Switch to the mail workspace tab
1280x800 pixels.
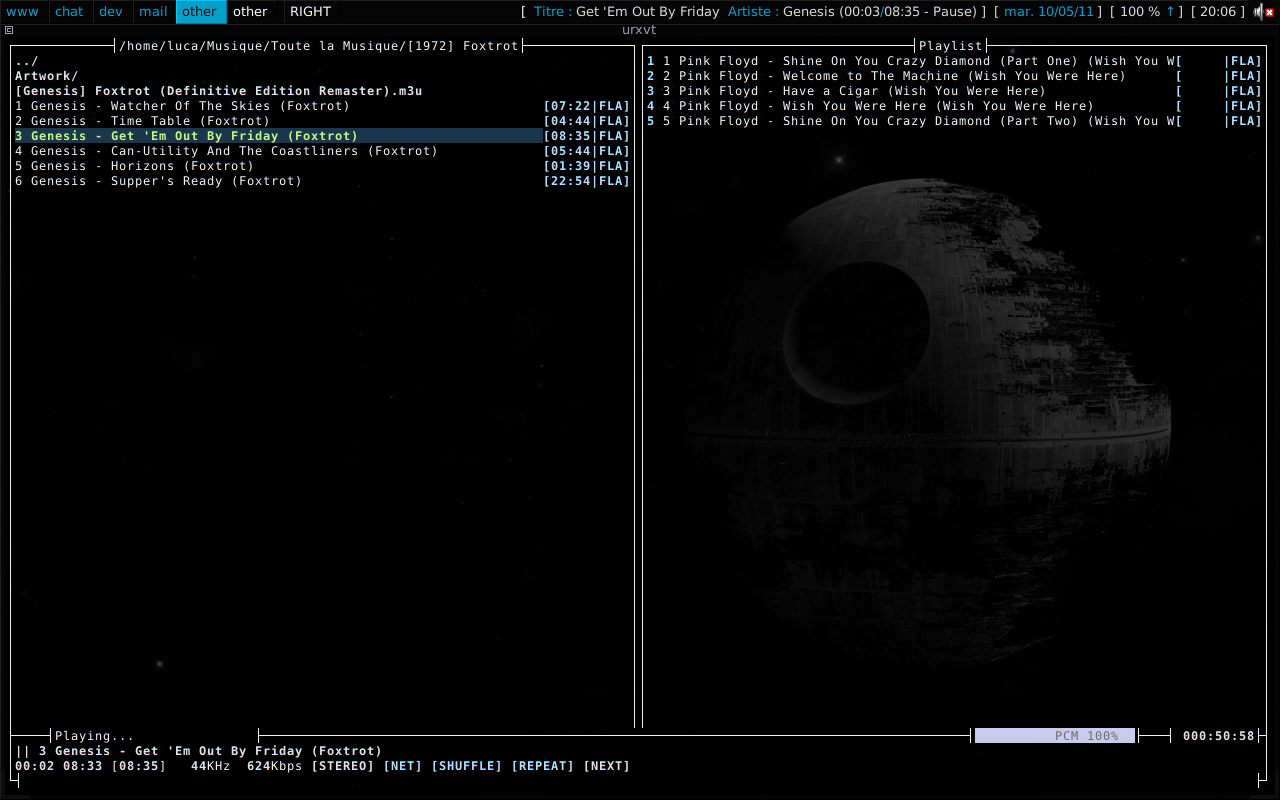(153, 12)
